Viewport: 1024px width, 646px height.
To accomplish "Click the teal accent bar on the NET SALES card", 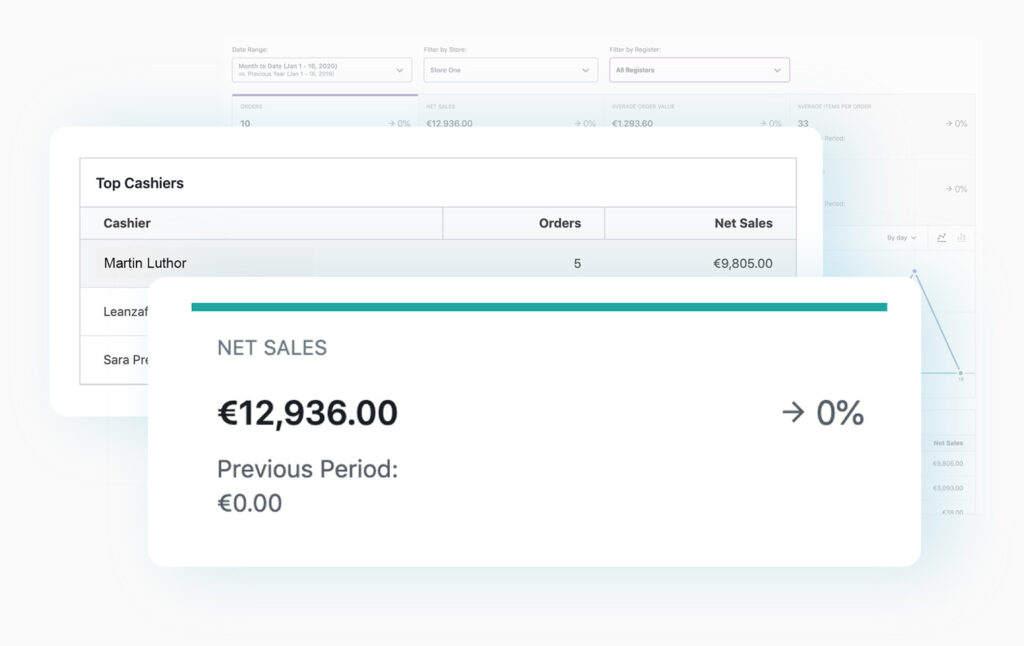I will (540, 305).
